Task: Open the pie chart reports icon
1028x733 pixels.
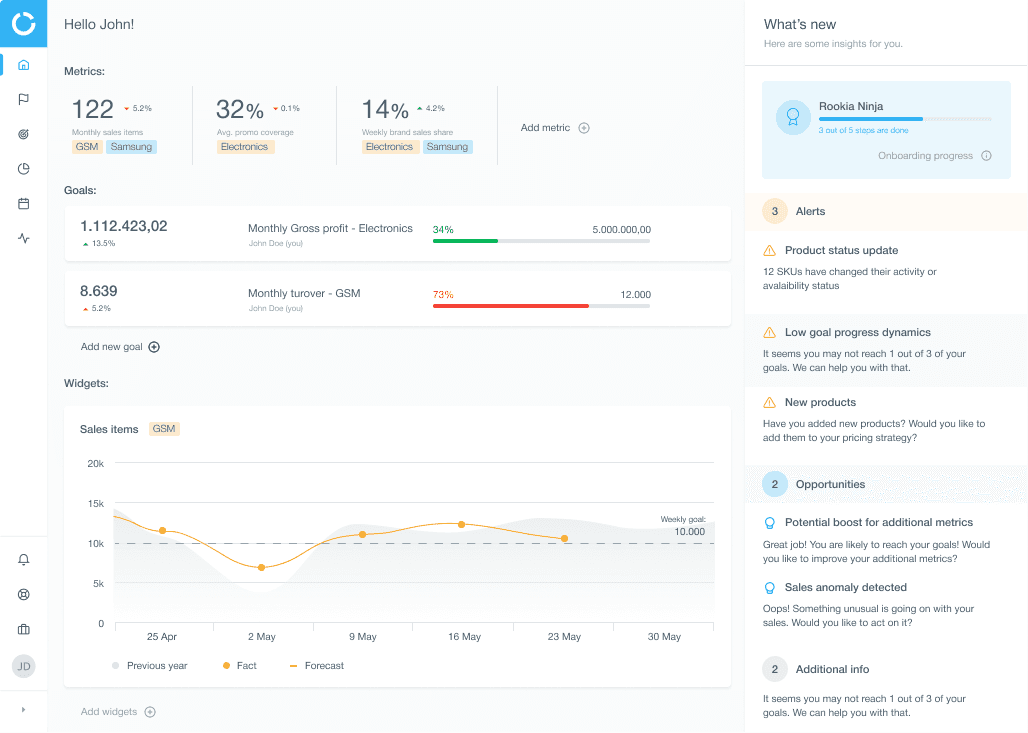Action: pyautogui.click(x=24, y=169)
